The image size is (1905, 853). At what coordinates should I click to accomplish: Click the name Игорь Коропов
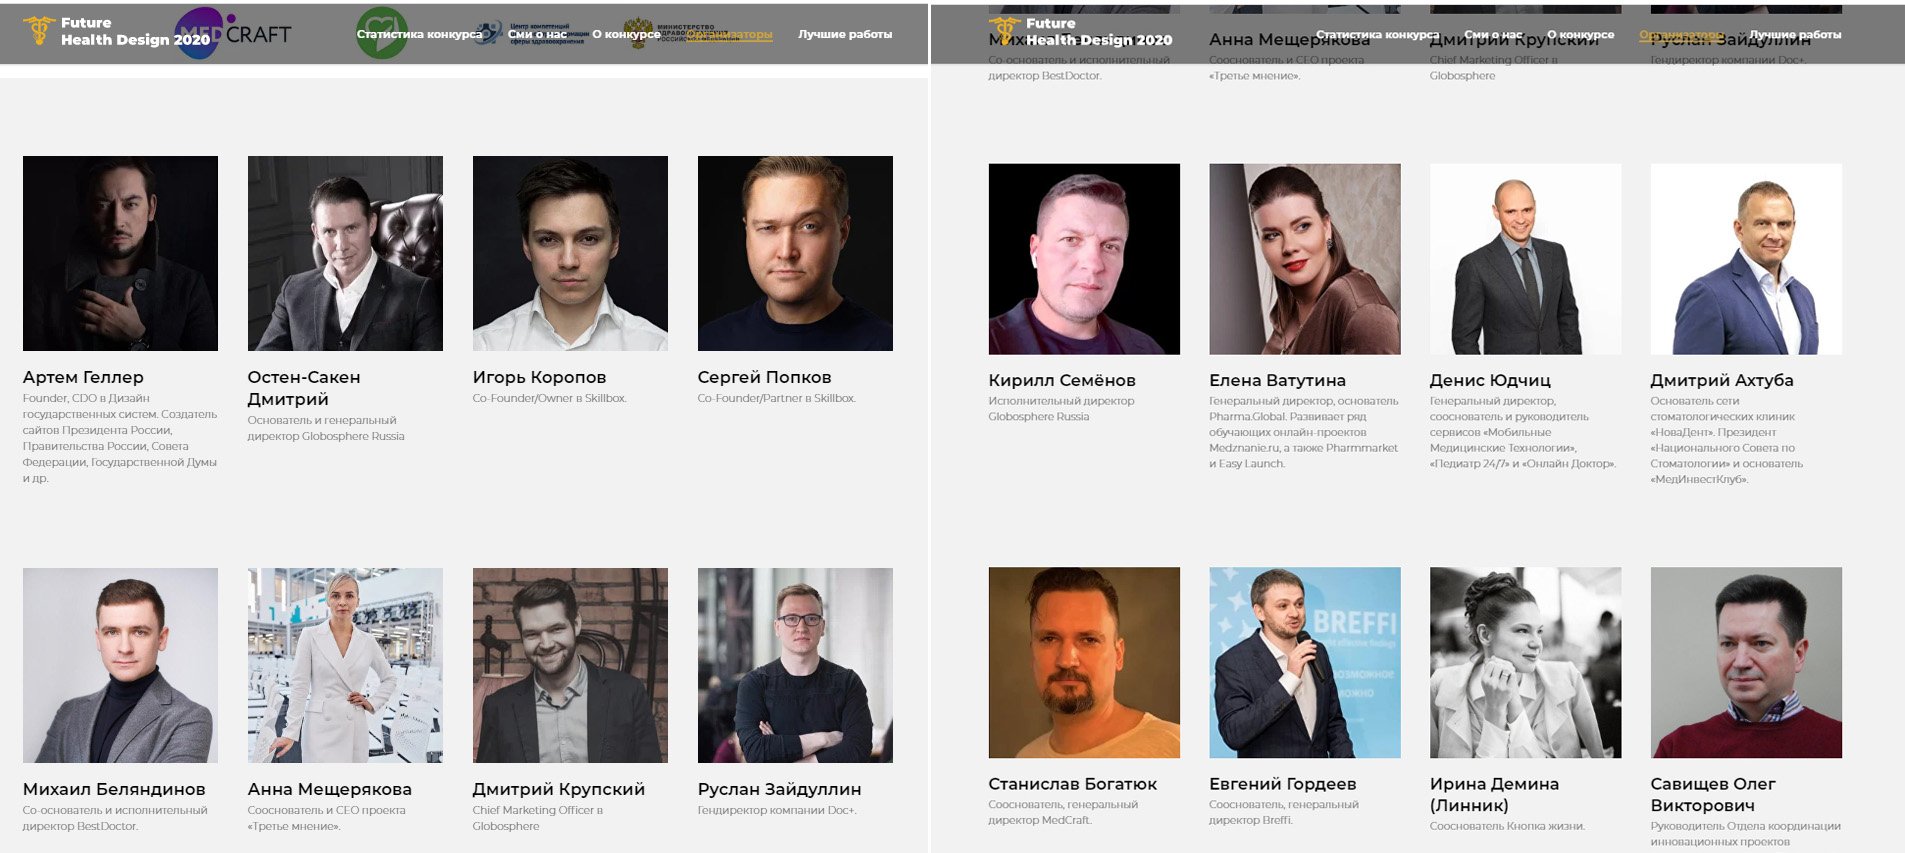[x=539, y=377]
